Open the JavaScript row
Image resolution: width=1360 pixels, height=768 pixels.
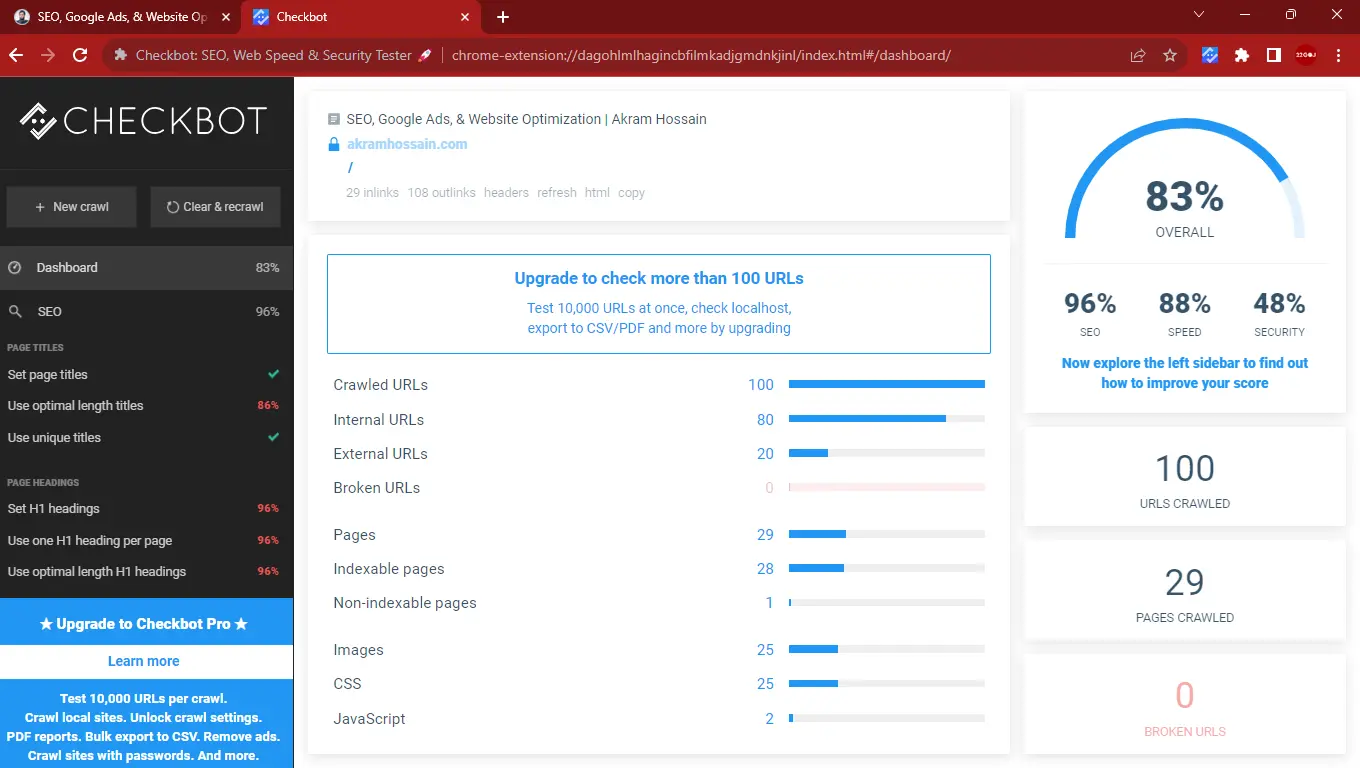click(659, 719)
